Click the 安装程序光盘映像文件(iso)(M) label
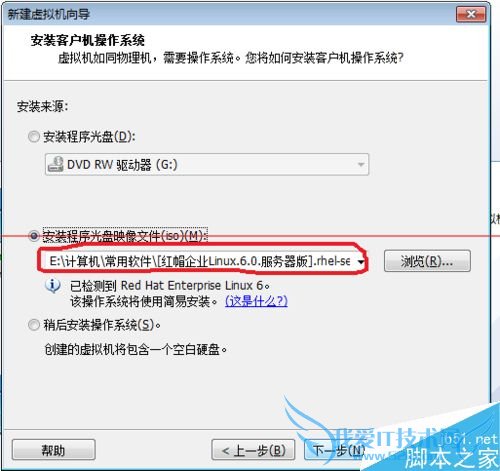 click(125, 236)
